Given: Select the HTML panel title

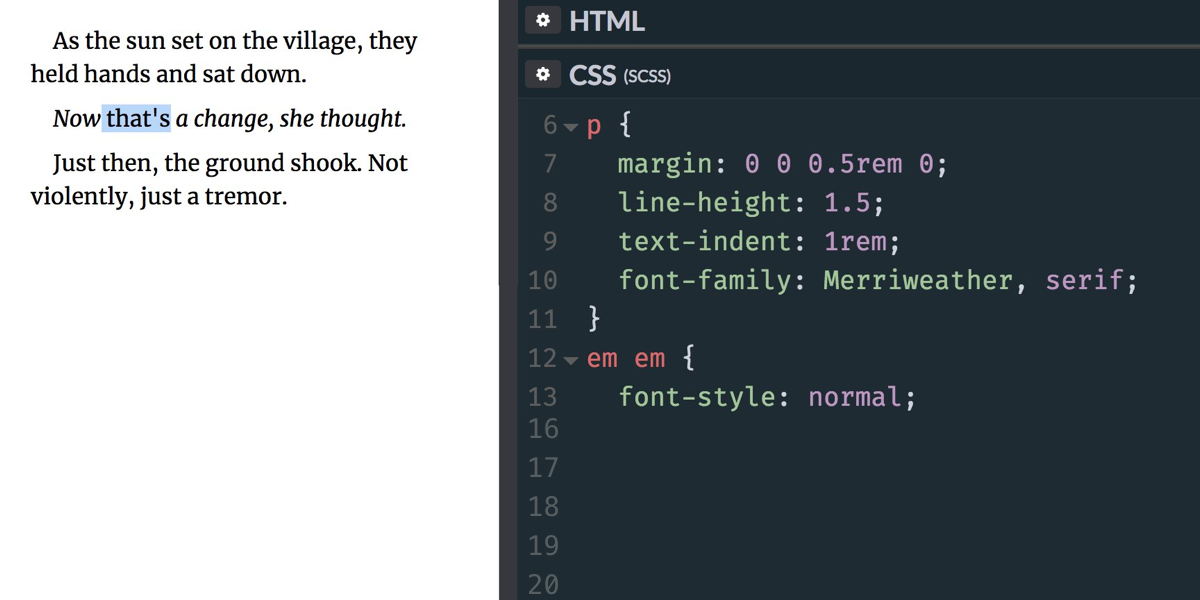Looking at the screenshot, I should pos(607,21).
